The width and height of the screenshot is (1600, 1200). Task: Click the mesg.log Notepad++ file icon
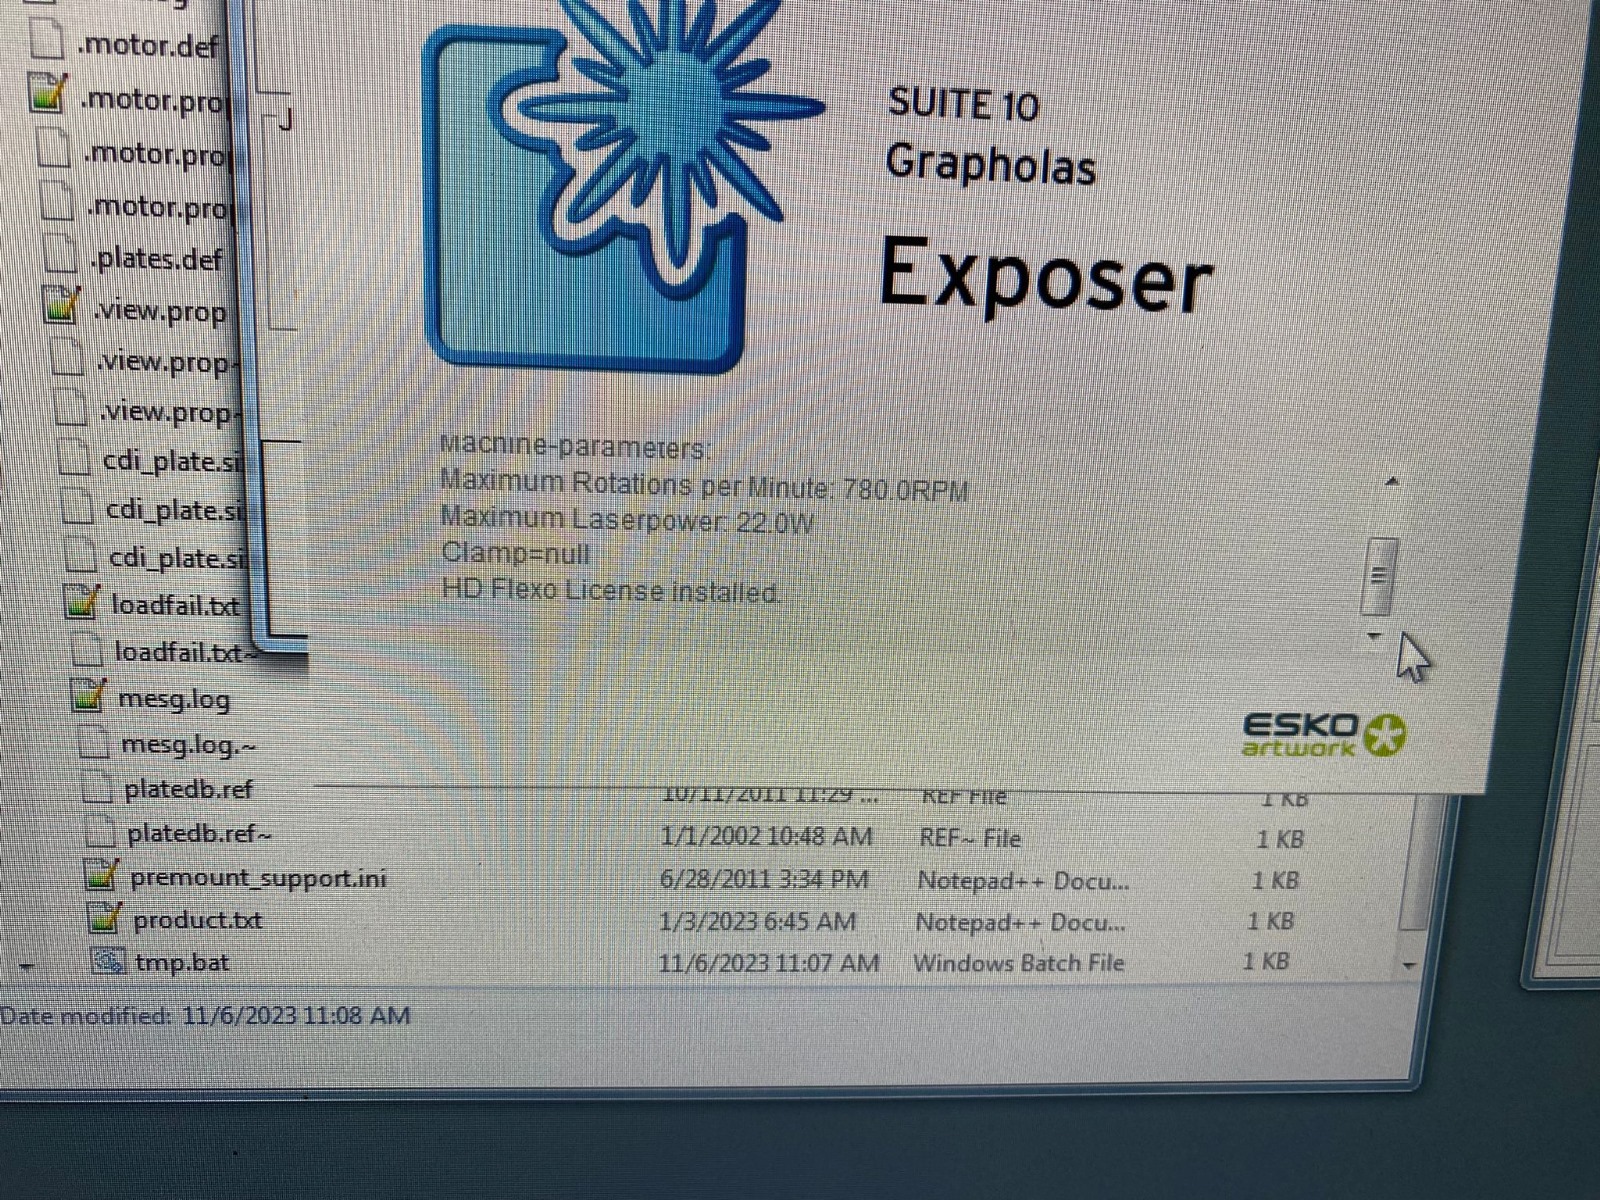[x=90, y=696]
